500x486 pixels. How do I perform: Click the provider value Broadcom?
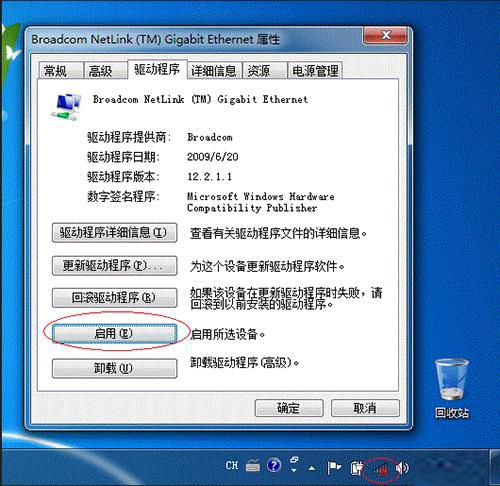pyautogui.click(x=210, y=137)
